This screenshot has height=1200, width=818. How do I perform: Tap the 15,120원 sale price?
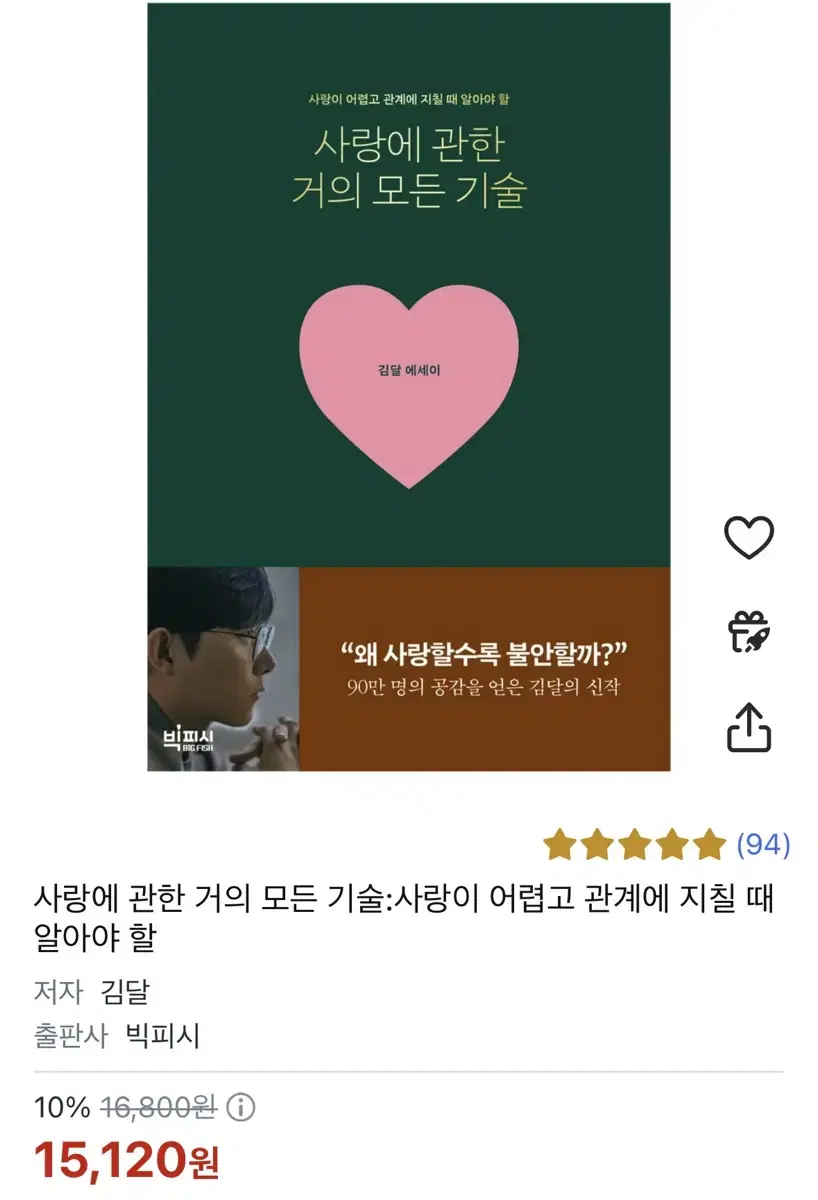(x=127, y=1160)
